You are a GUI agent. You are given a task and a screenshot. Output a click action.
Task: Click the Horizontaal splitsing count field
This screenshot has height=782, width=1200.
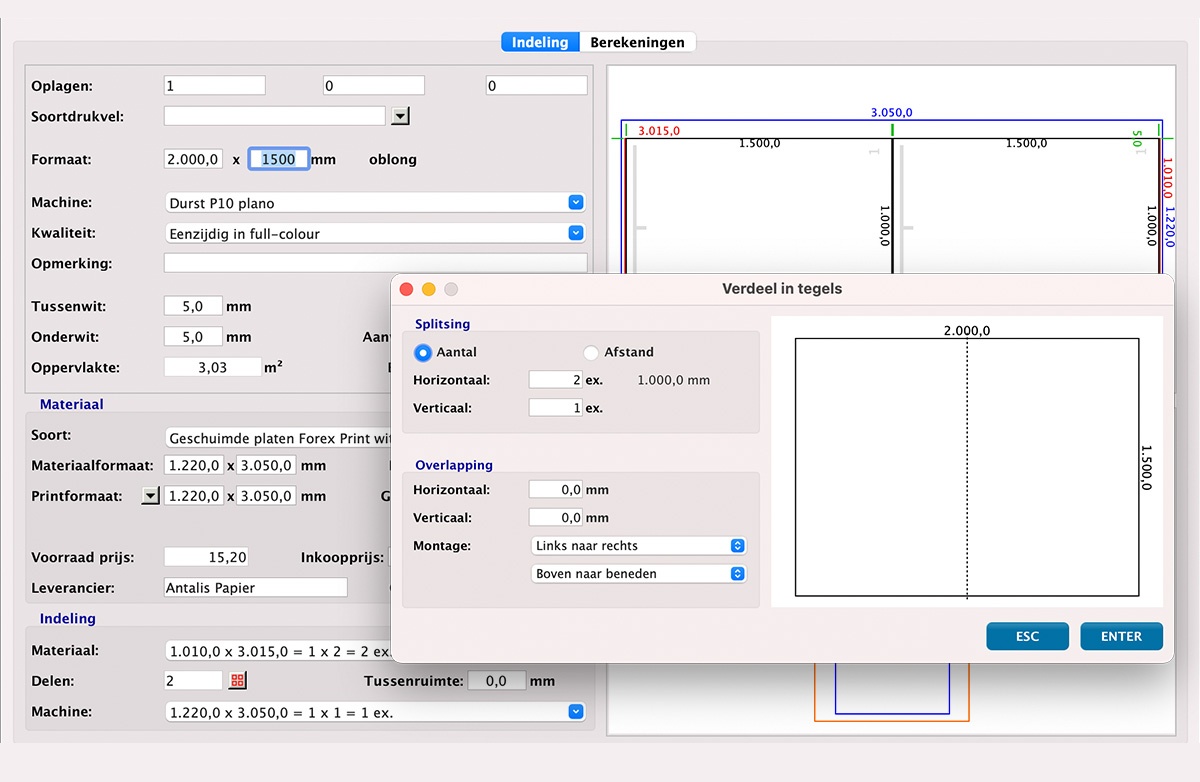(555, 380)
